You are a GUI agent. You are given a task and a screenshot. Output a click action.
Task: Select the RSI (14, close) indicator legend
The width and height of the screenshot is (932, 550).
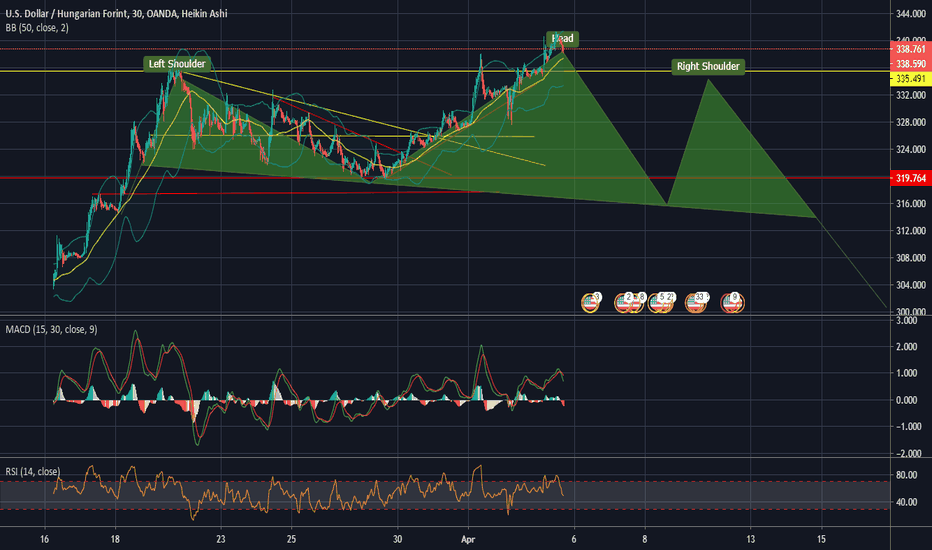pos(33,472)
